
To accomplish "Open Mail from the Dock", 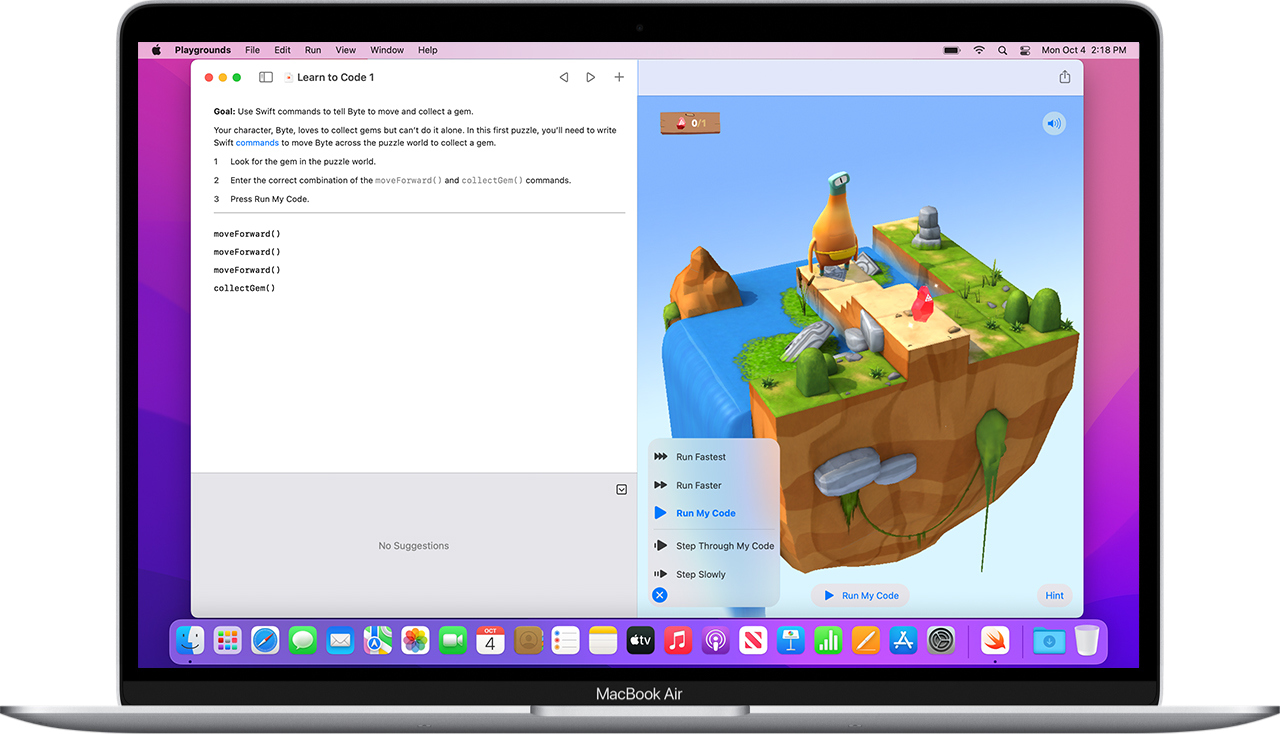I will click(340, 640).
